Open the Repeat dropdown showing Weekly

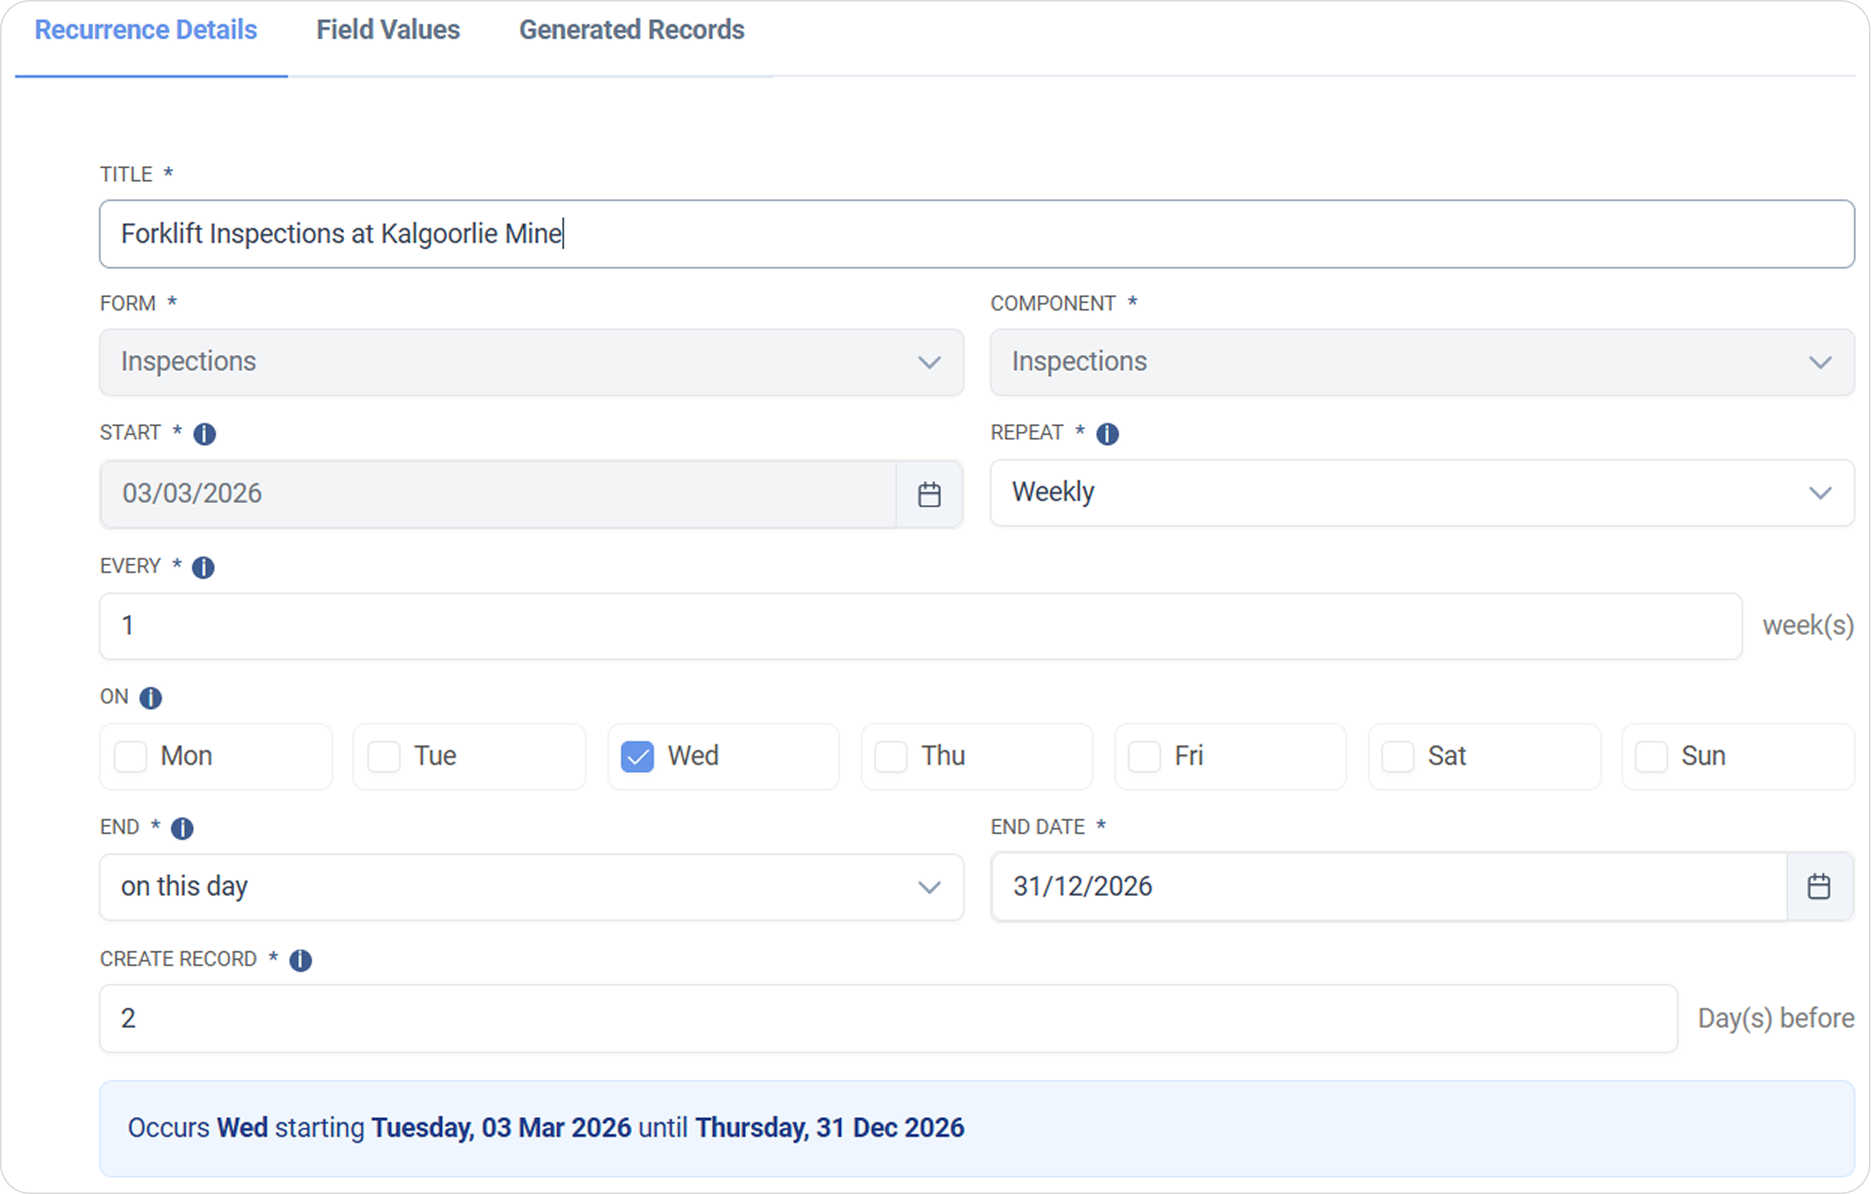[x=1421, y=493]
